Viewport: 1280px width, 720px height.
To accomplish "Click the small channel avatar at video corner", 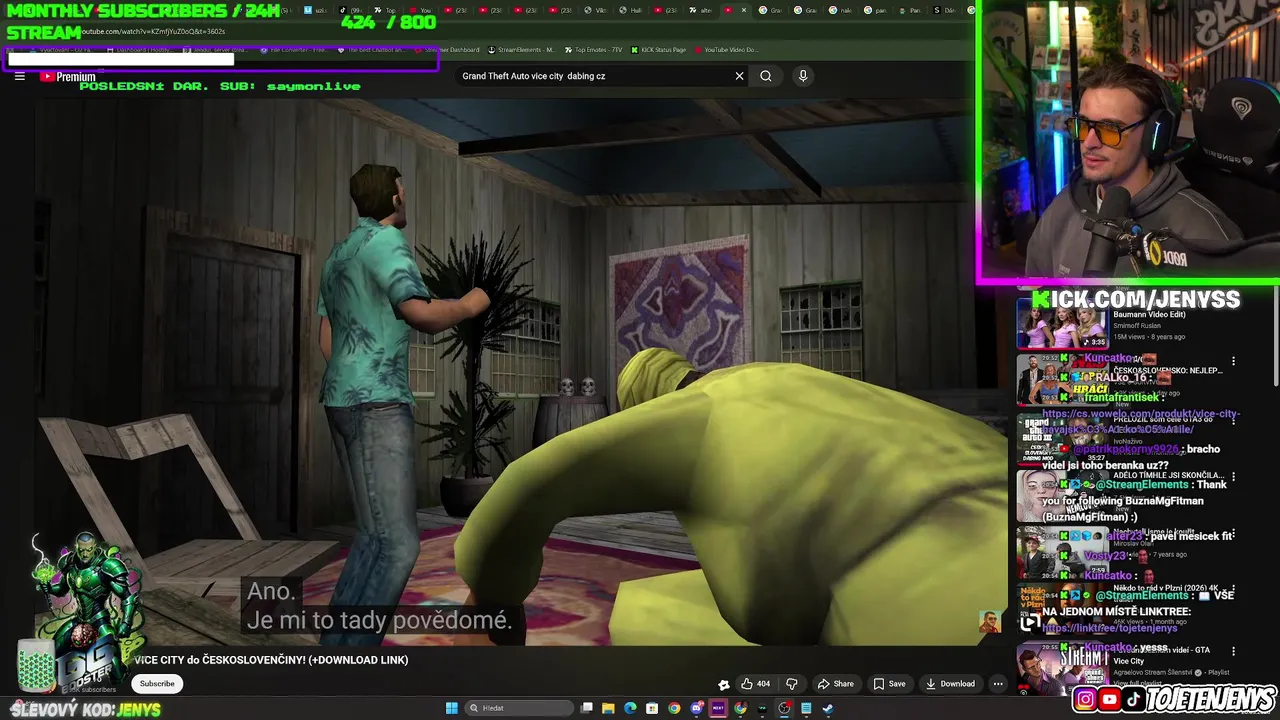I will tap(989, 622).
